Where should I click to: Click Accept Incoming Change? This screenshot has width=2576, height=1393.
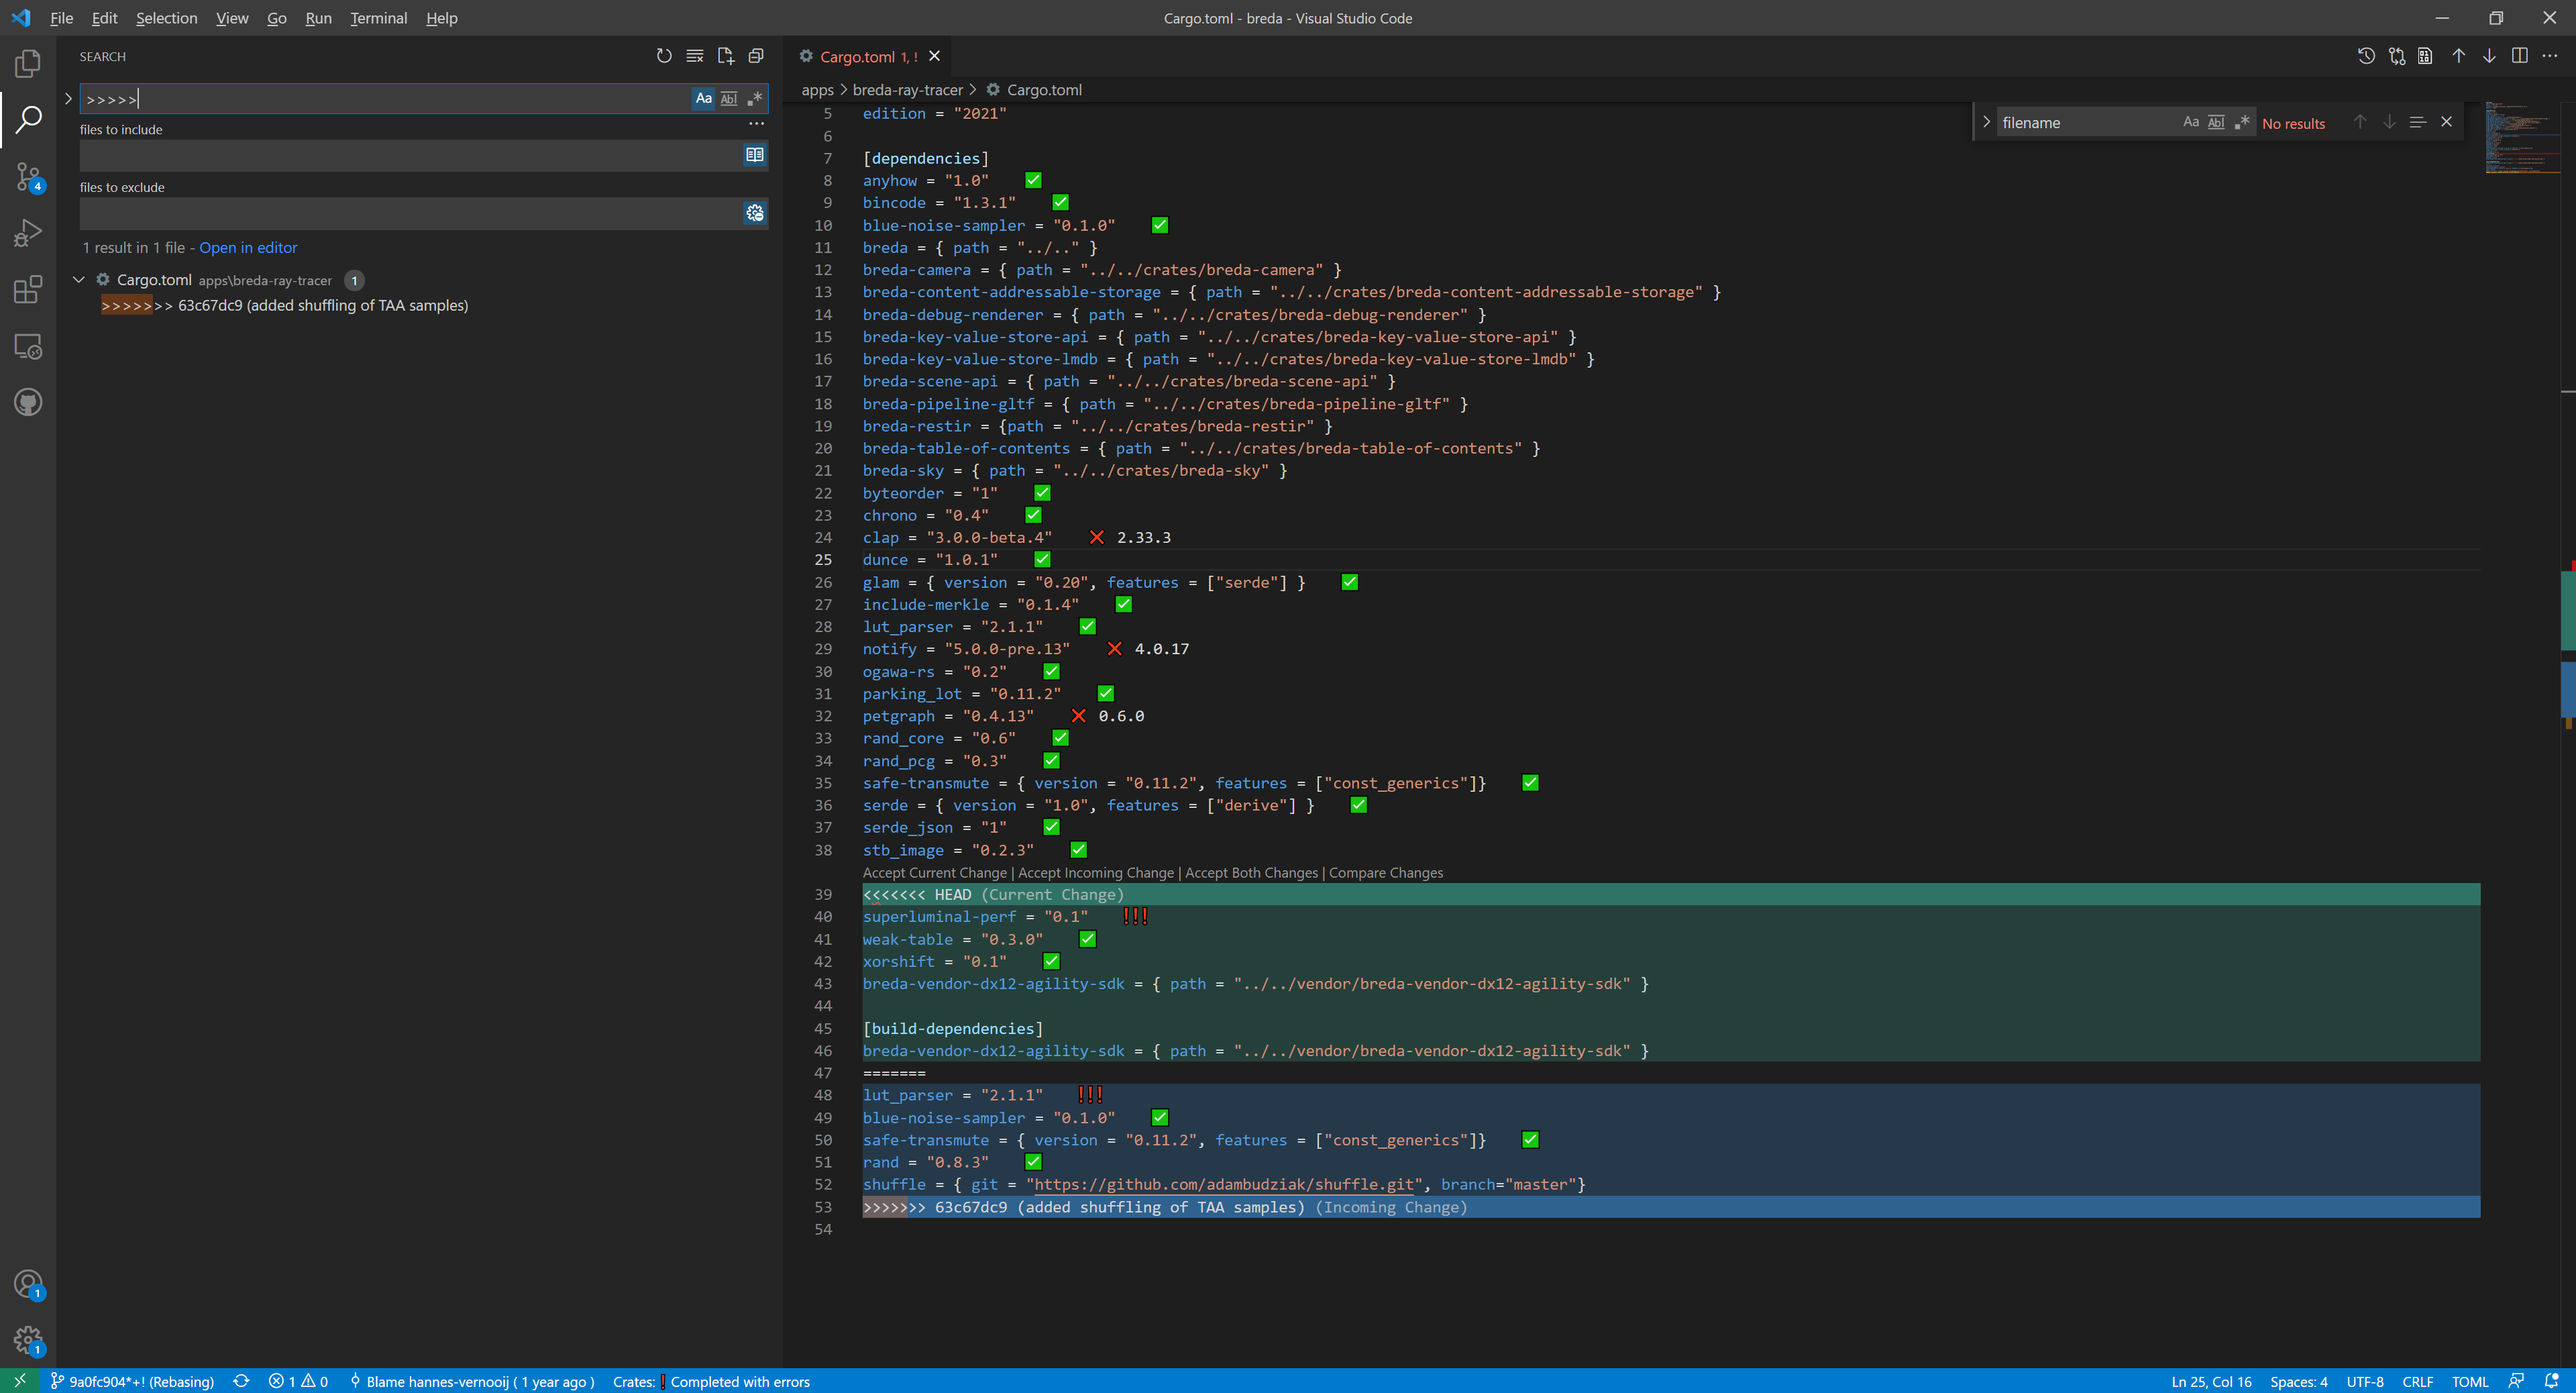pos(1095,873)
